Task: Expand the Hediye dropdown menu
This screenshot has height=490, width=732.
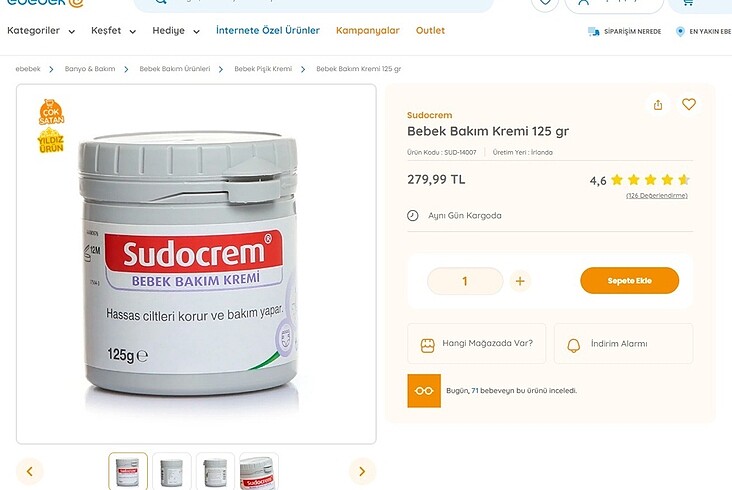Action: (x=176, y=31)
